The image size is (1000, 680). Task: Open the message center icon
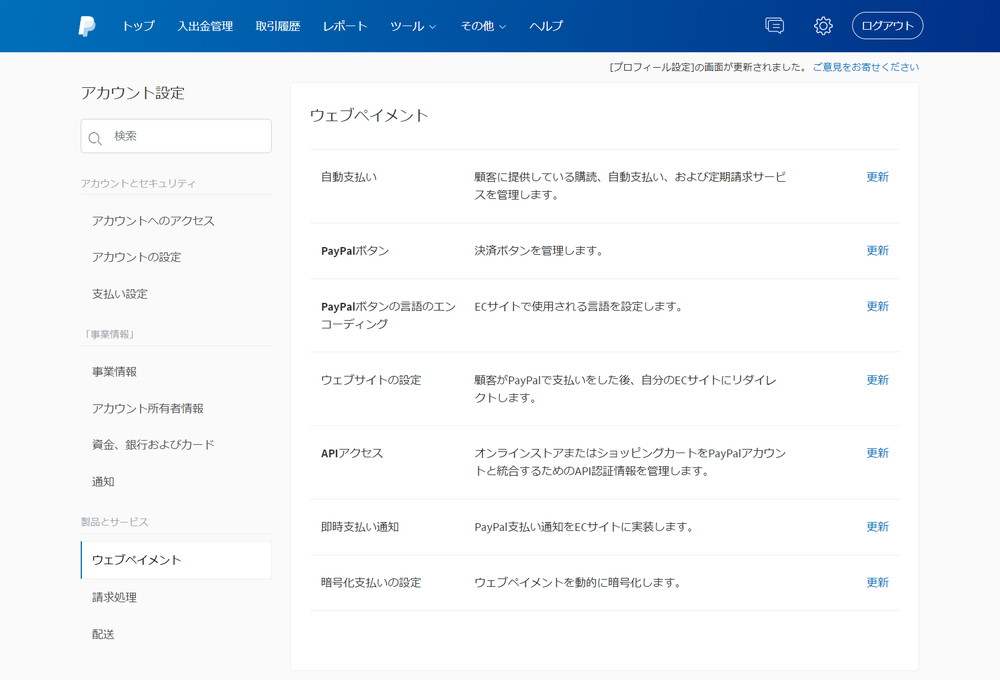click(x=774, y=26)
